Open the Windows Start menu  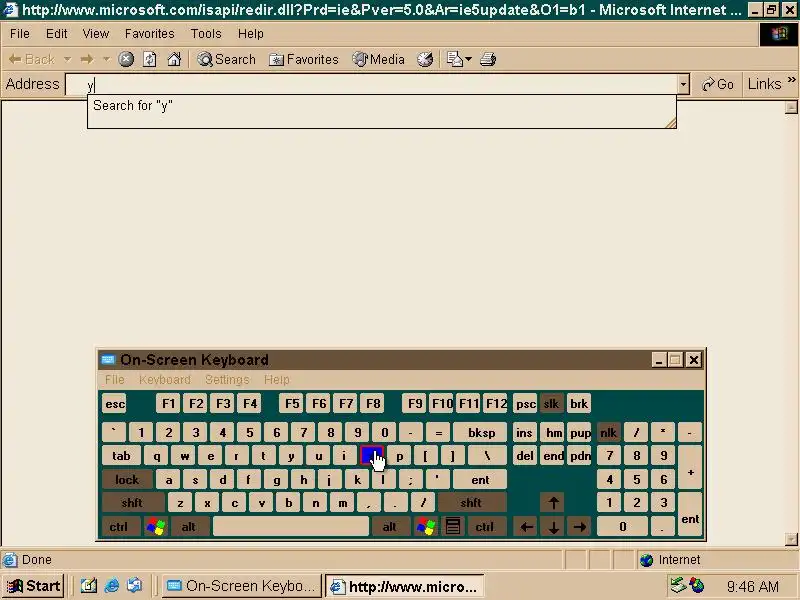pos(34,586)
